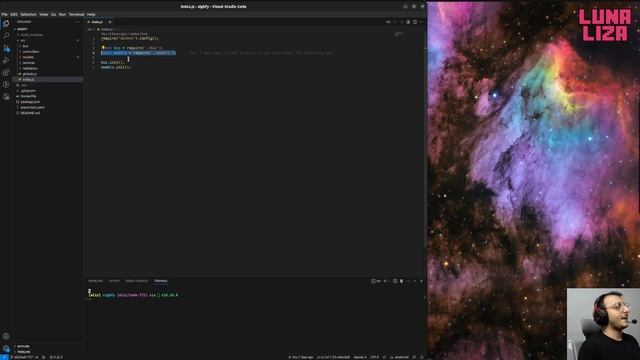Screen dimensions: 640x360
Task: Open the View menu
Action: pos(44,14)
